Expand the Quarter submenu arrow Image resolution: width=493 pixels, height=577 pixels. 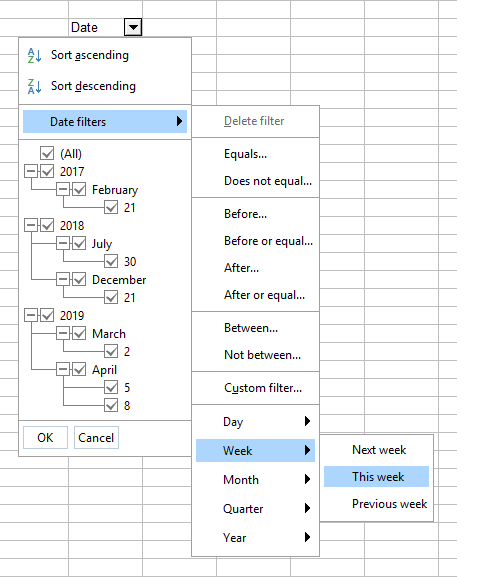pos(307,509)
